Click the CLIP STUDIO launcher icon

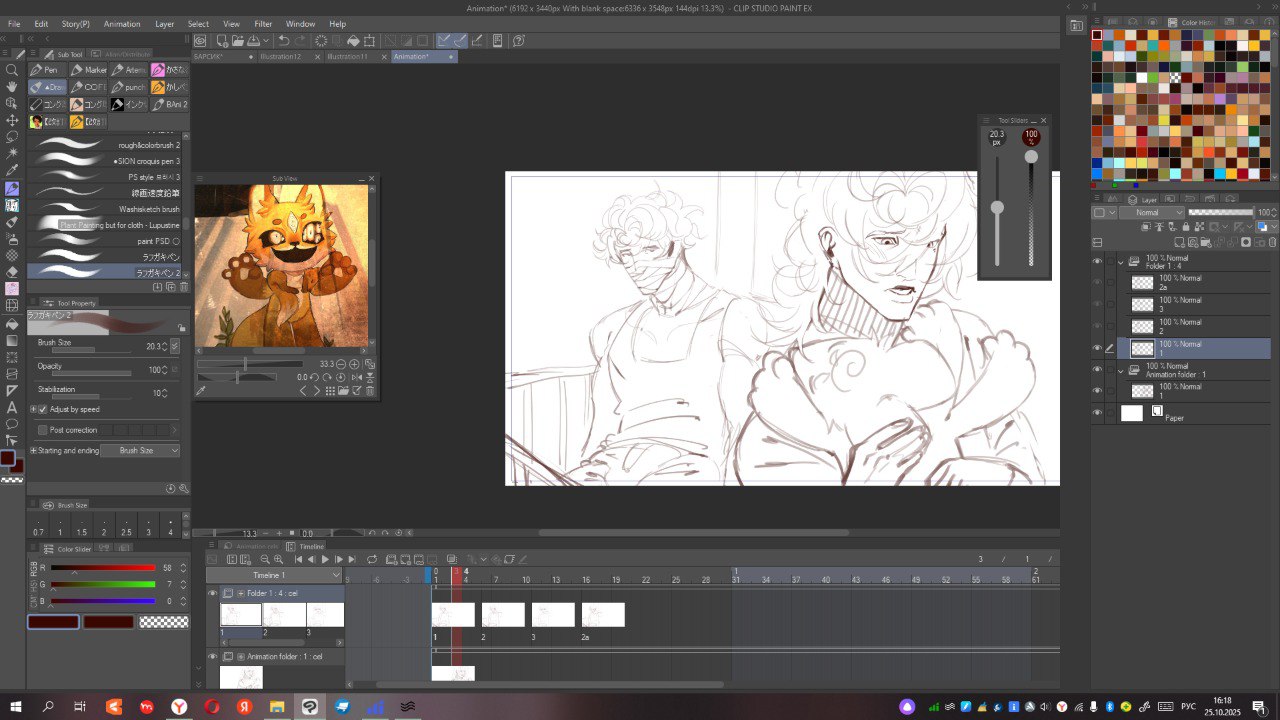200,41
